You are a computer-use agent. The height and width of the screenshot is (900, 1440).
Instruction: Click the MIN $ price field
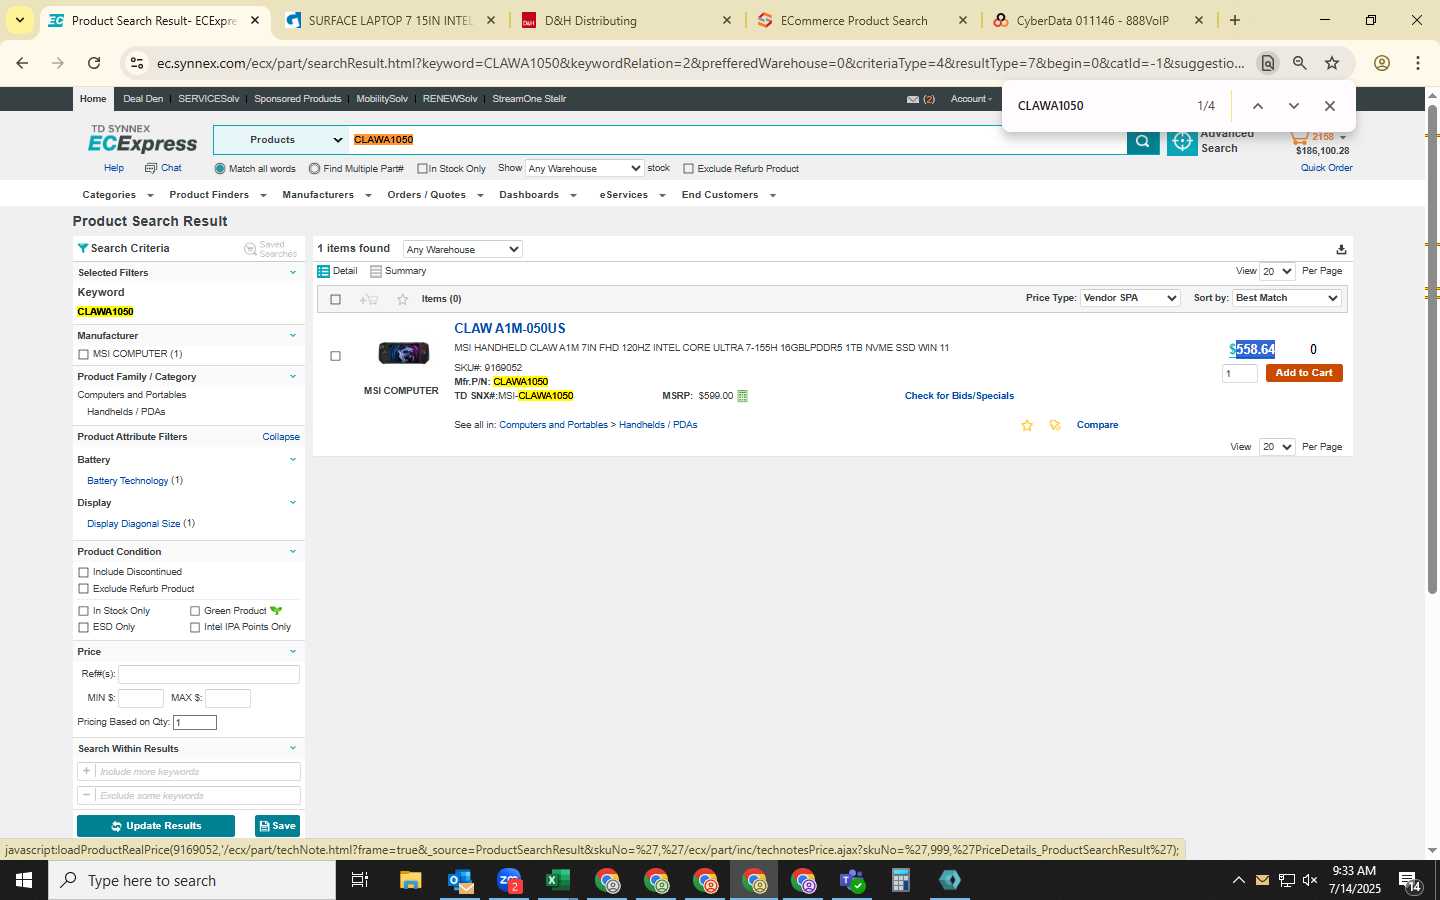[x=141, y=698]
